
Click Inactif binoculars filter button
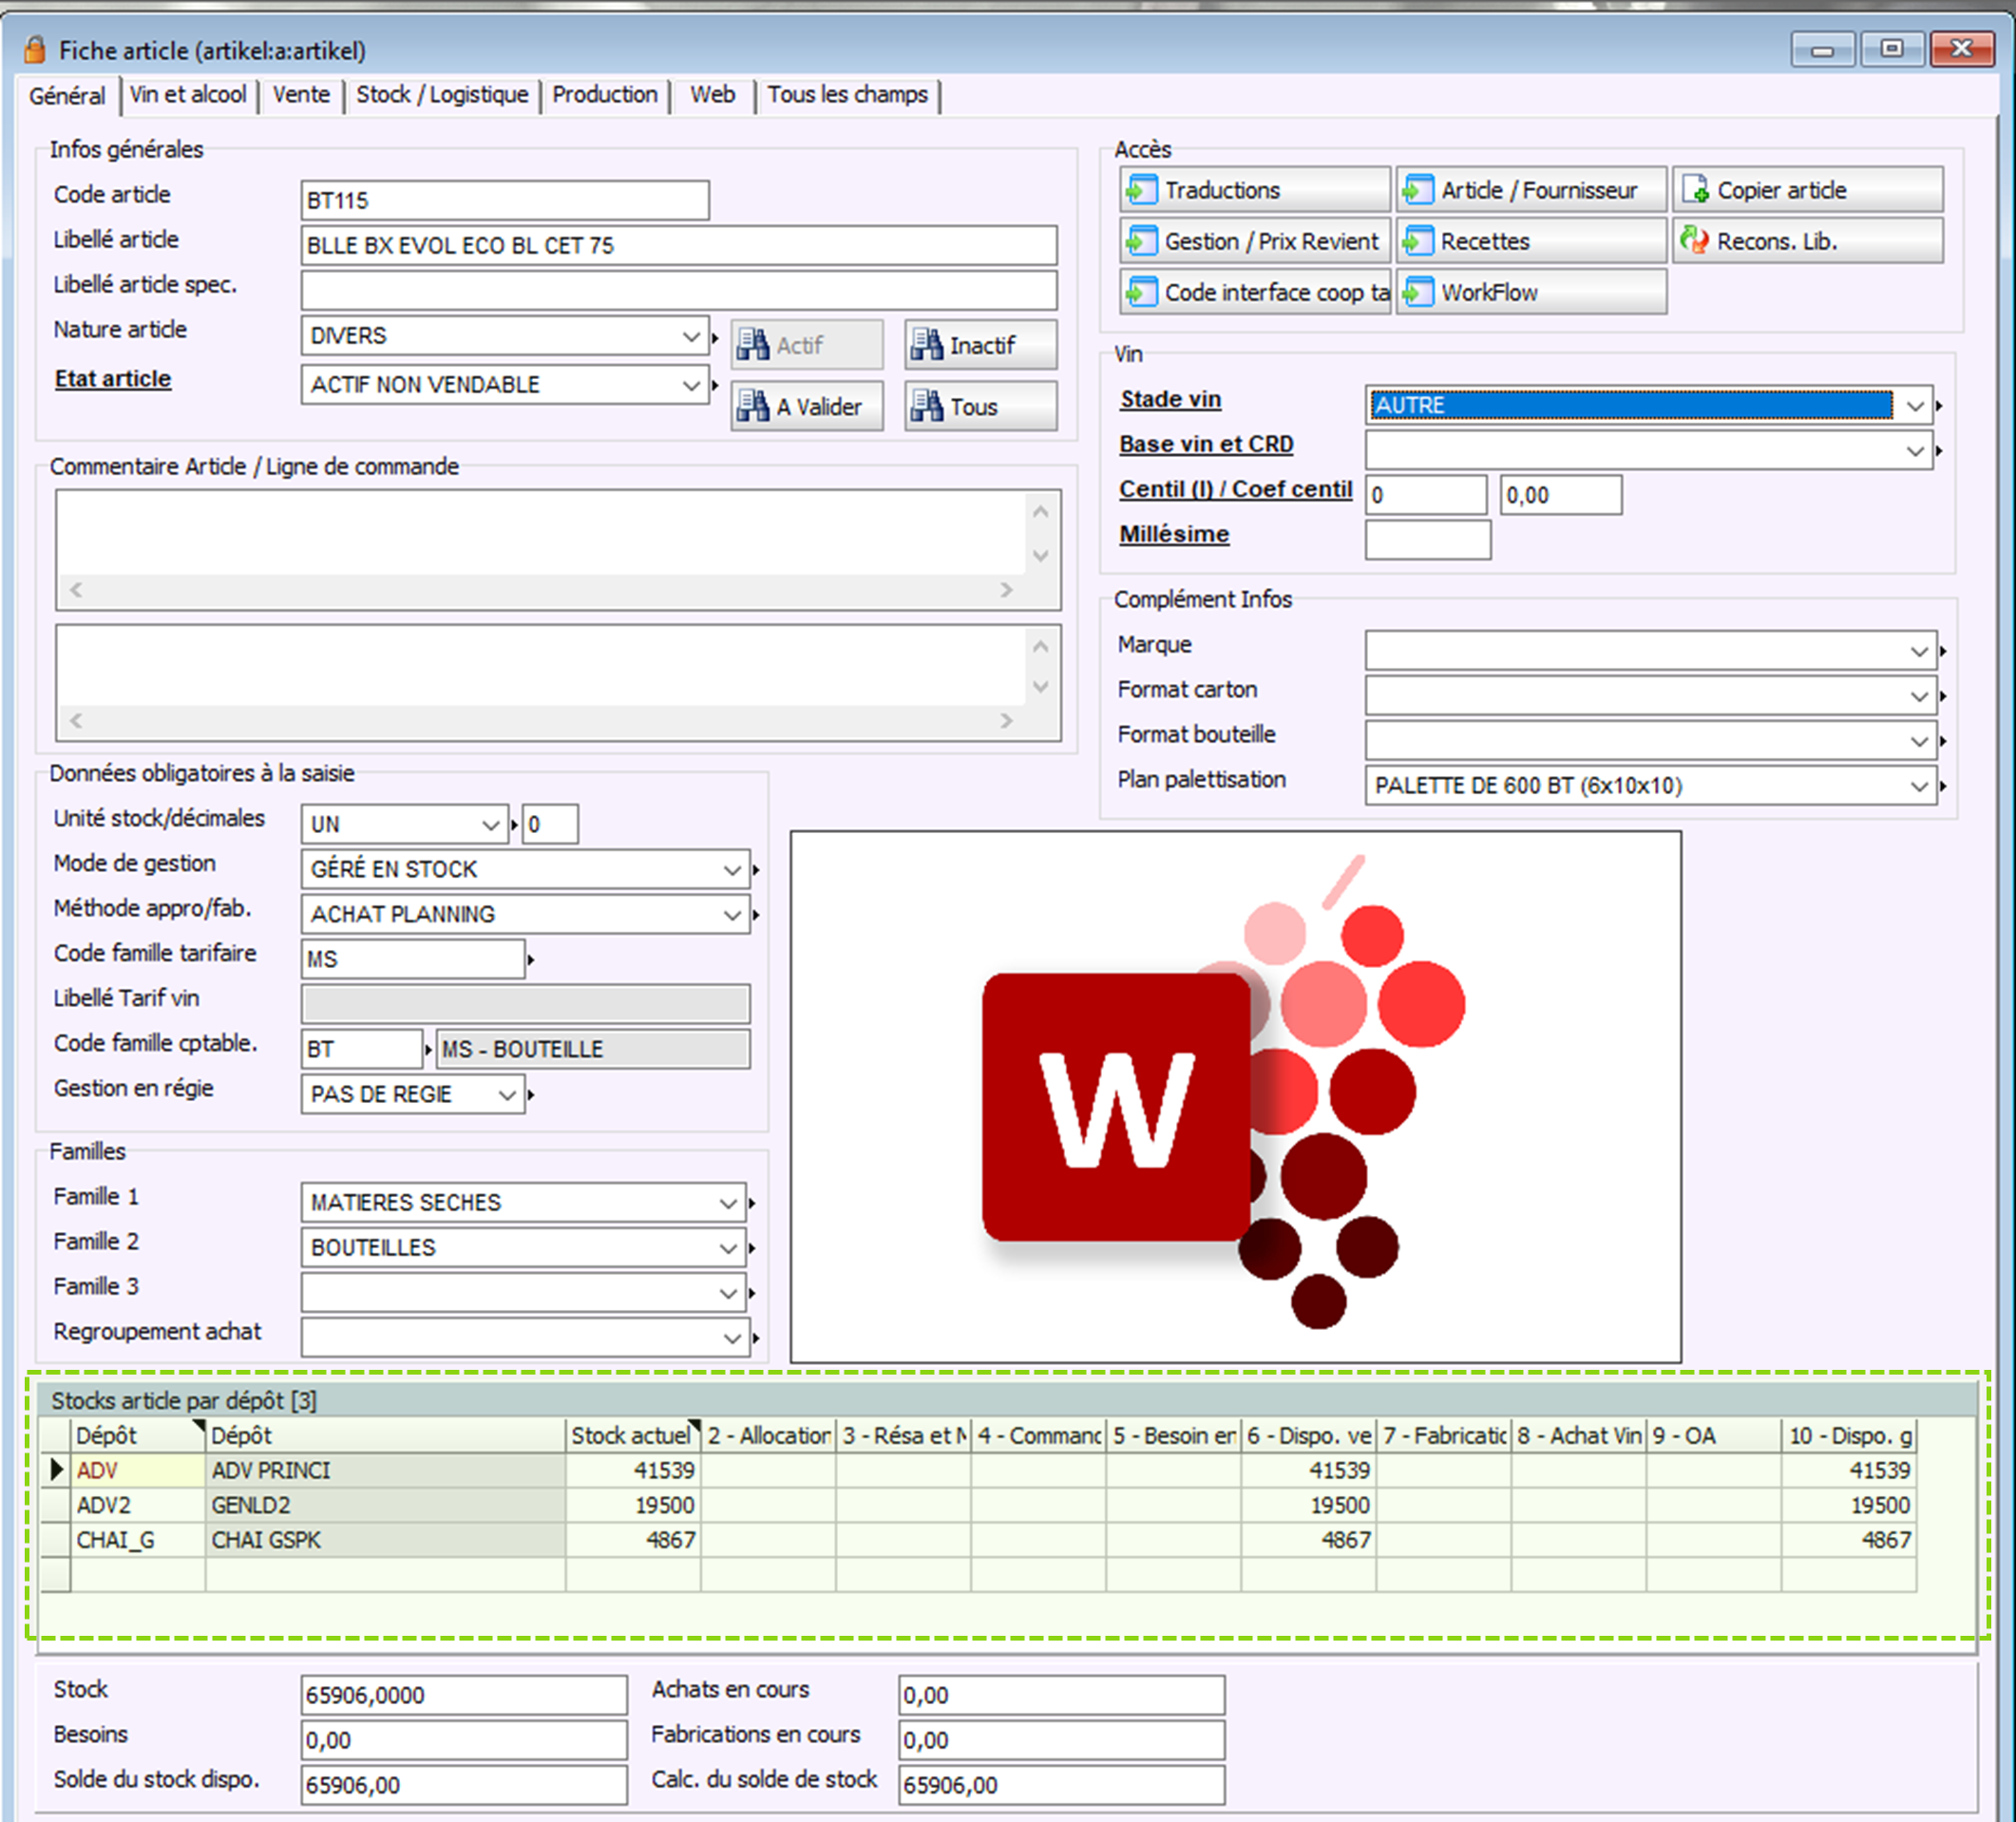click(x=980, y=345)
